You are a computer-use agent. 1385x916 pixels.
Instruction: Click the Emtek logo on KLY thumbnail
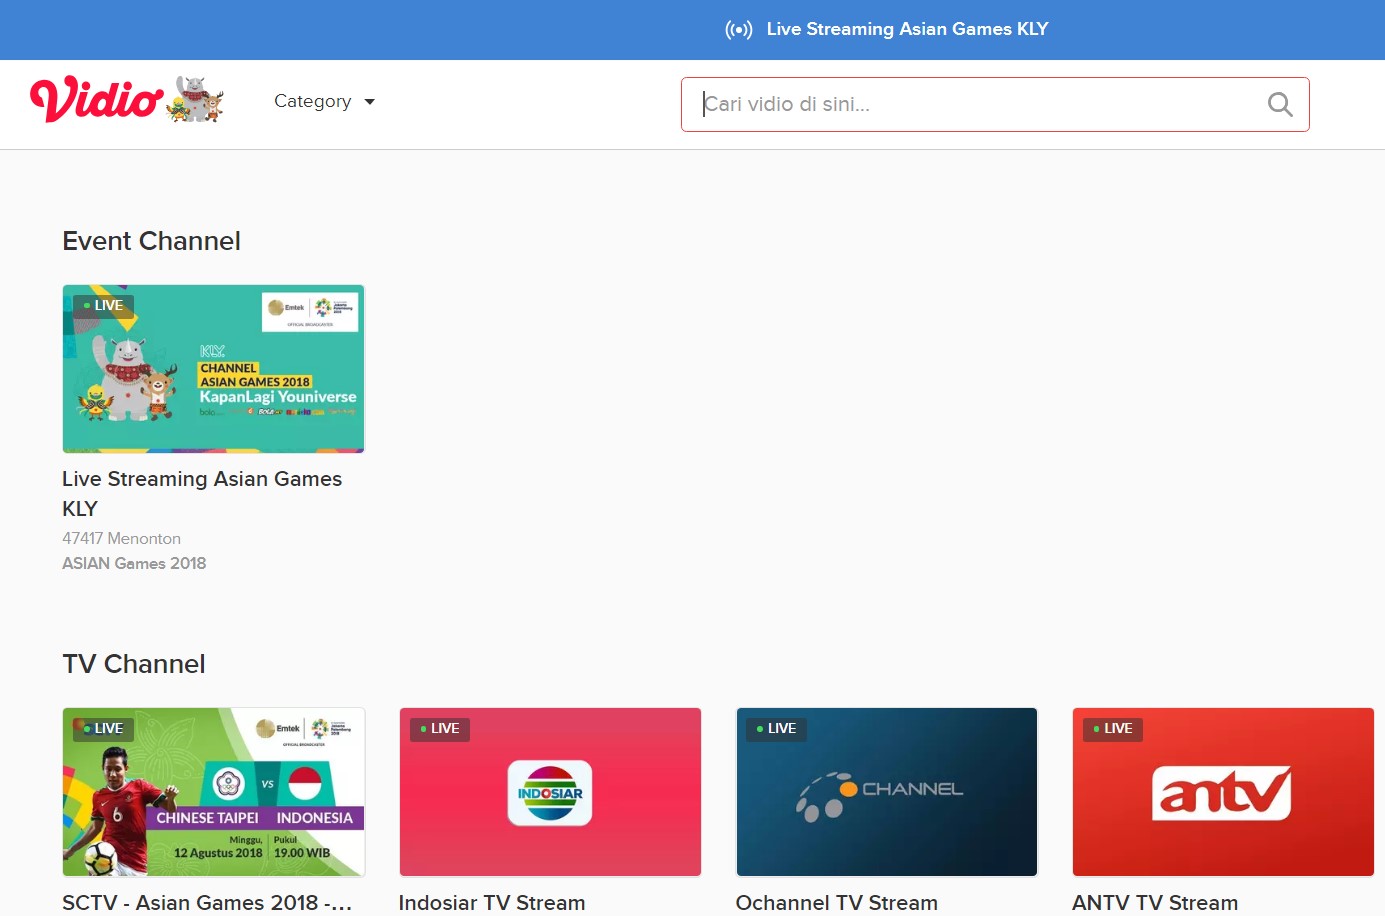tap(287, 308)
